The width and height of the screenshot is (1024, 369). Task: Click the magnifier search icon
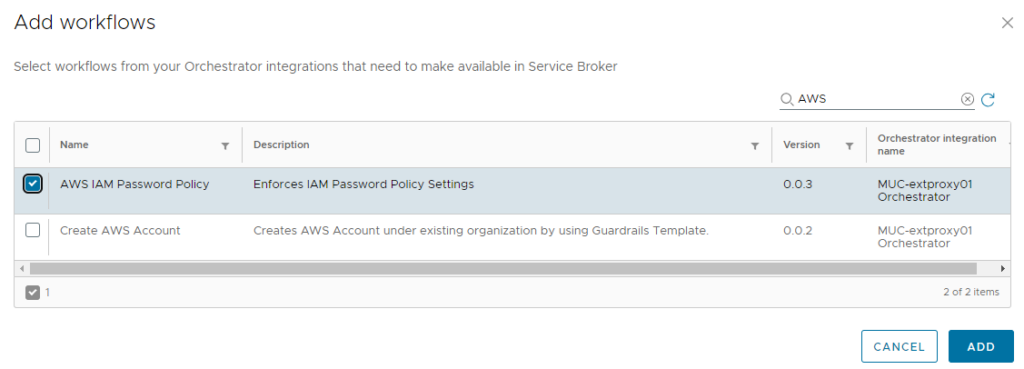[x=787, y=99]
